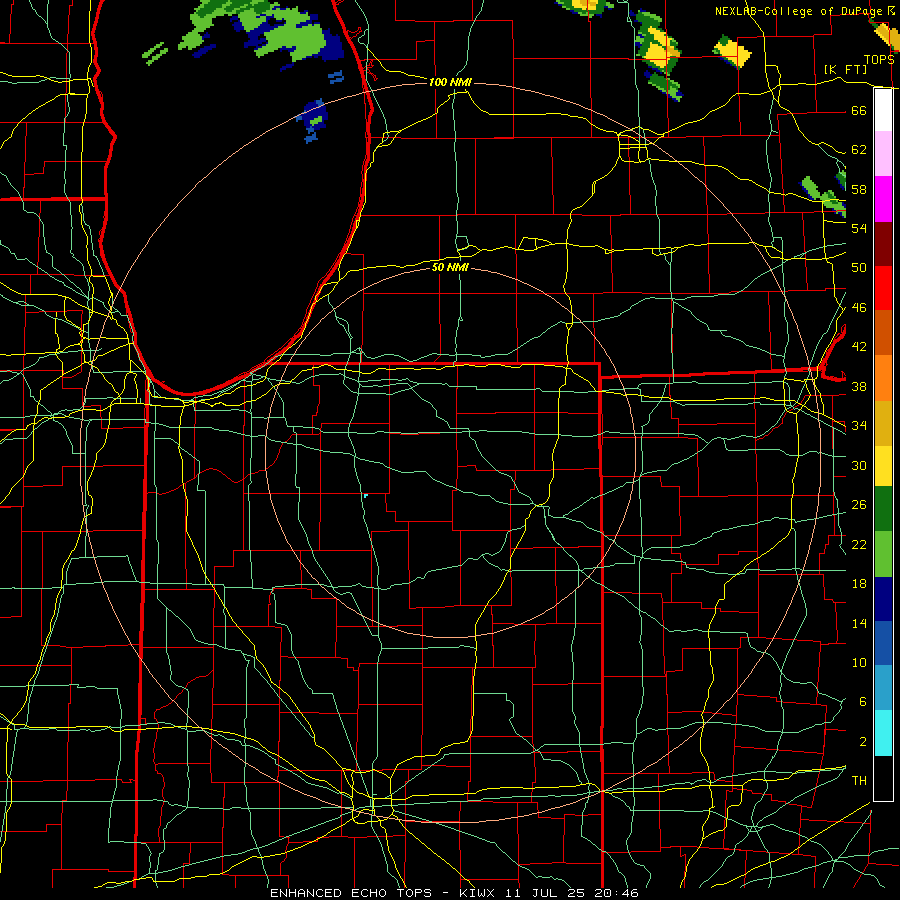Viewport: 900px width, 900px height.
Task: Click the 11 JUL 25 date text
Action: pos(545,893)
